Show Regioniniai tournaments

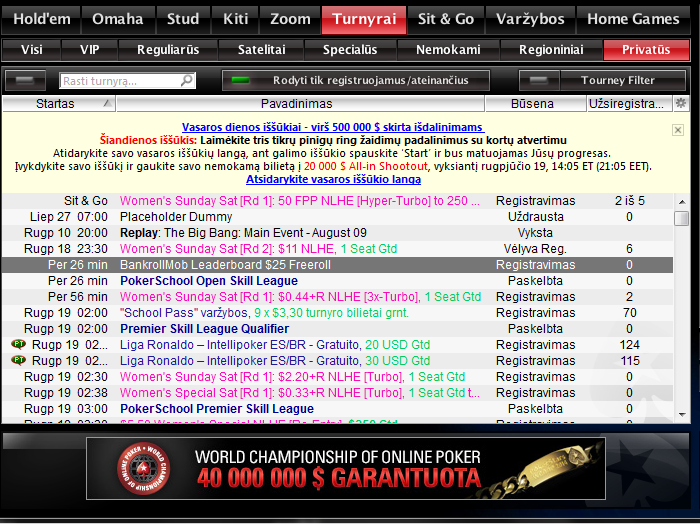[551, 50]
